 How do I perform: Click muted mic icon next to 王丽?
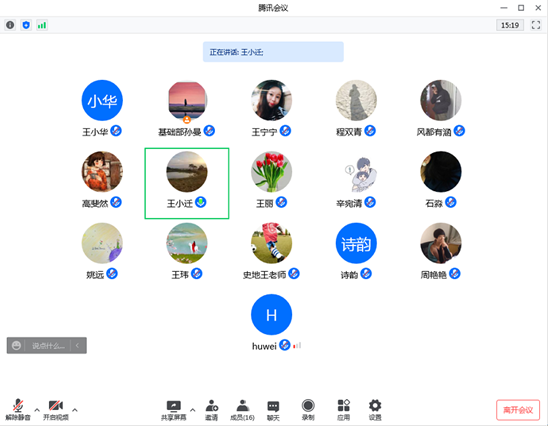click(x=281, y=202)
